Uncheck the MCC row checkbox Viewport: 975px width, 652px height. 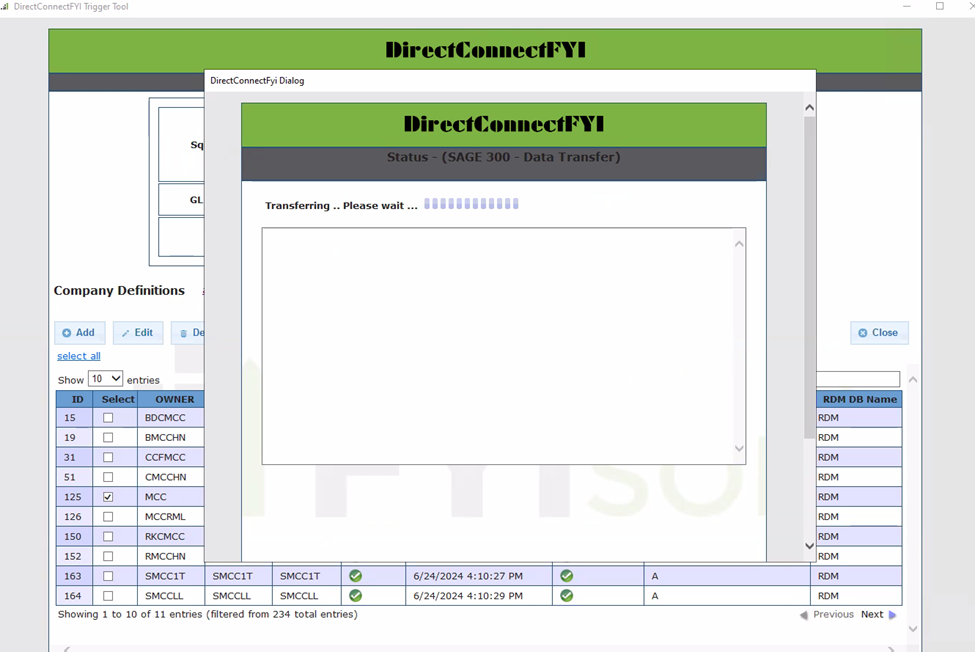tap(108, 497)
